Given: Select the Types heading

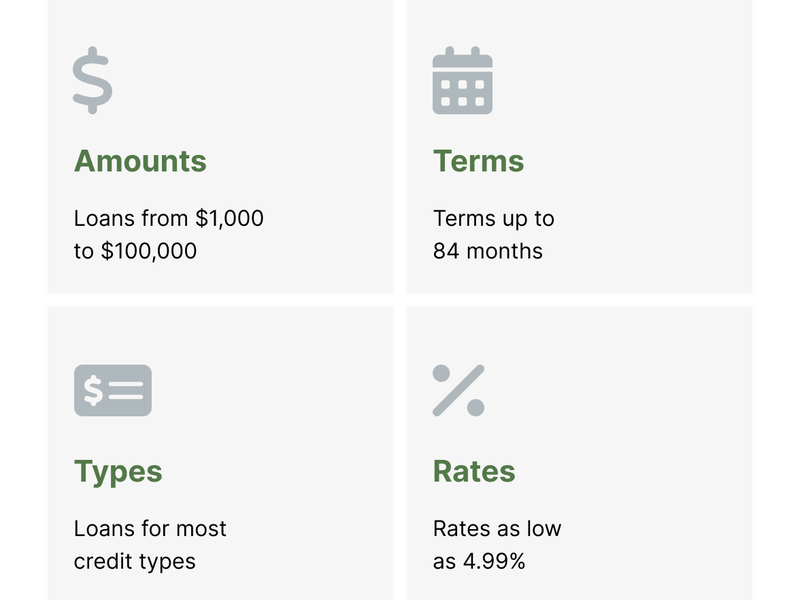Looking at the screenshot, I should click(118, 472).
